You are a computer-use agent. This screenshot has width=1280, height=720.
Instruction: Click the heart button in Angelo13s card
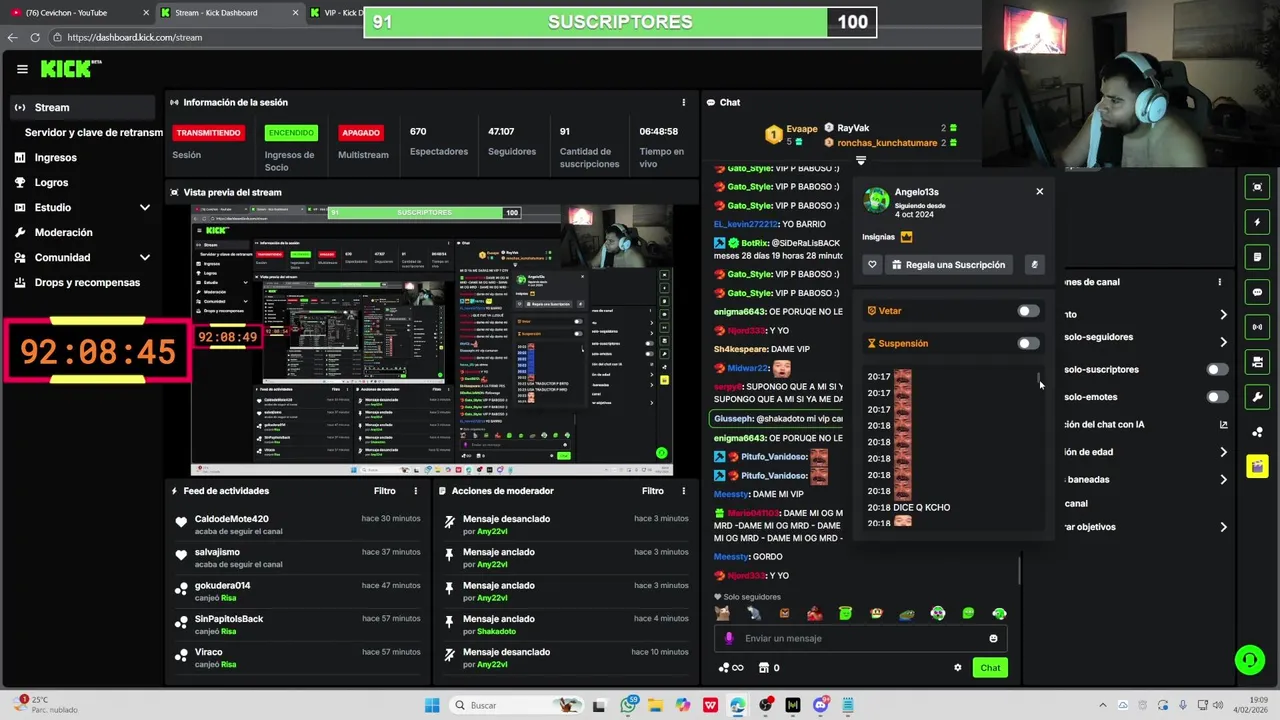coord(872,265)
